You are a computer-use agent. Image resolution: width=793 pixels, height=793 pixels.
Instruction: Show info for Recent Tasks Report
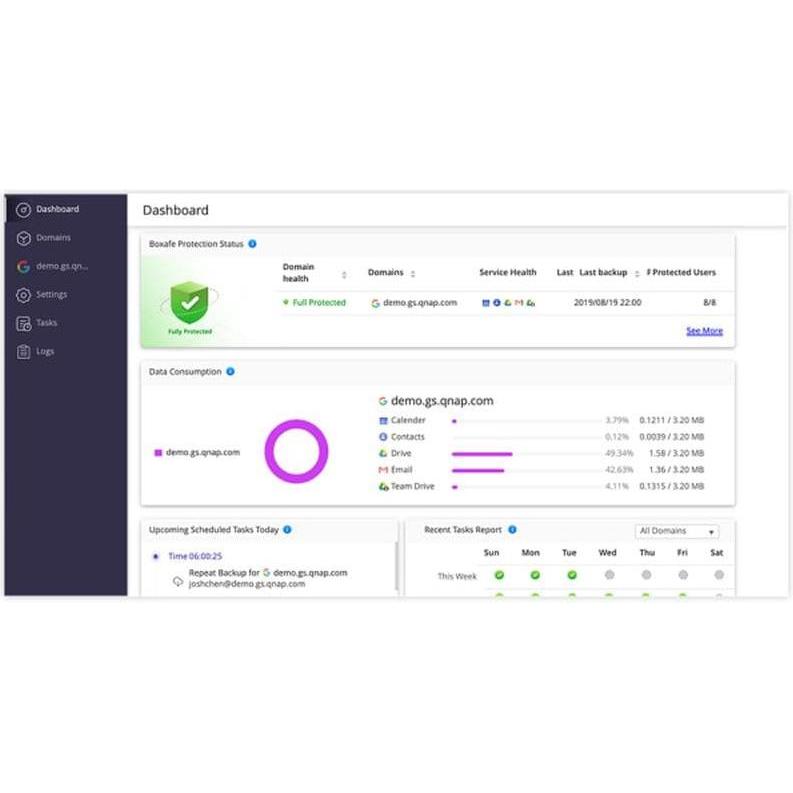tap(512, 530)
